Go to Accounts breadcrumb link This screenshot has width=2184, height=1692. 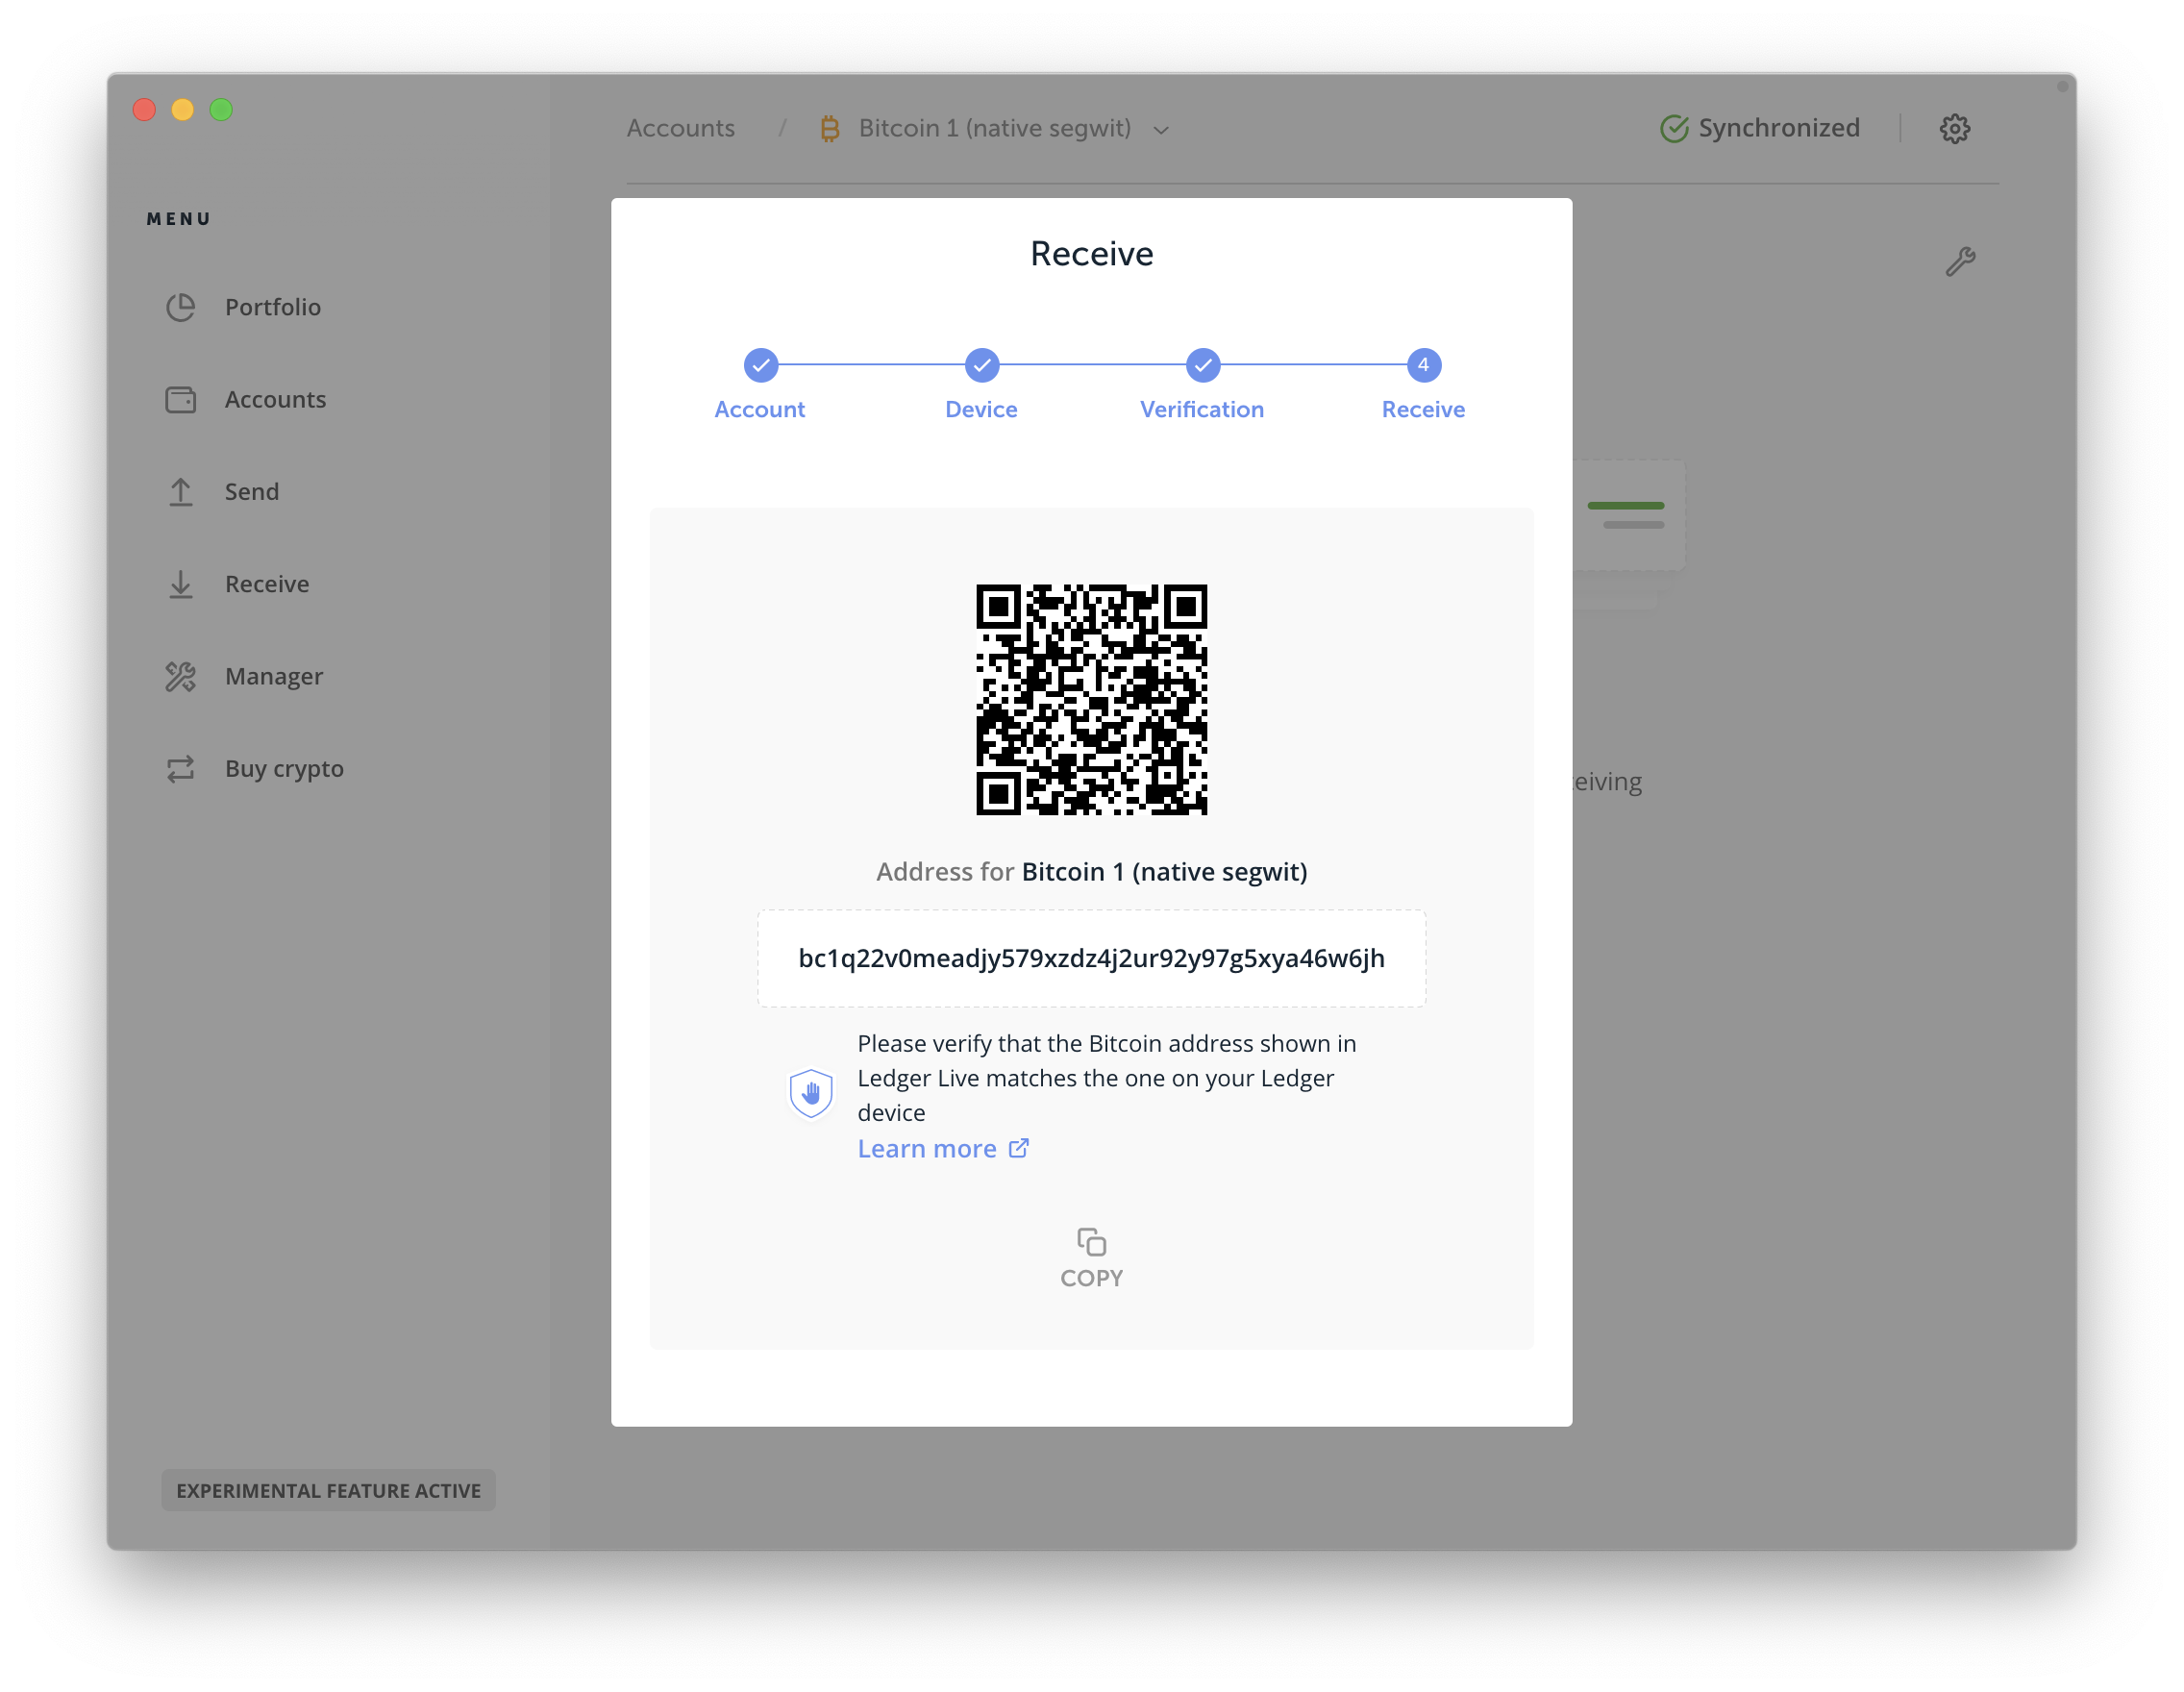point(680,128)
